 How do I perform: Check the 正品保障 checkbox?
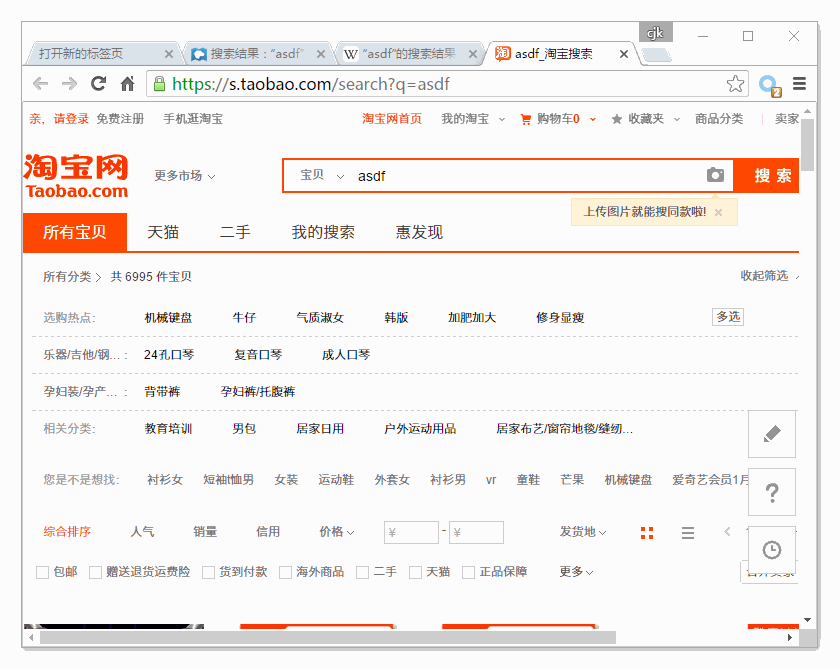(x=468, y=573)
